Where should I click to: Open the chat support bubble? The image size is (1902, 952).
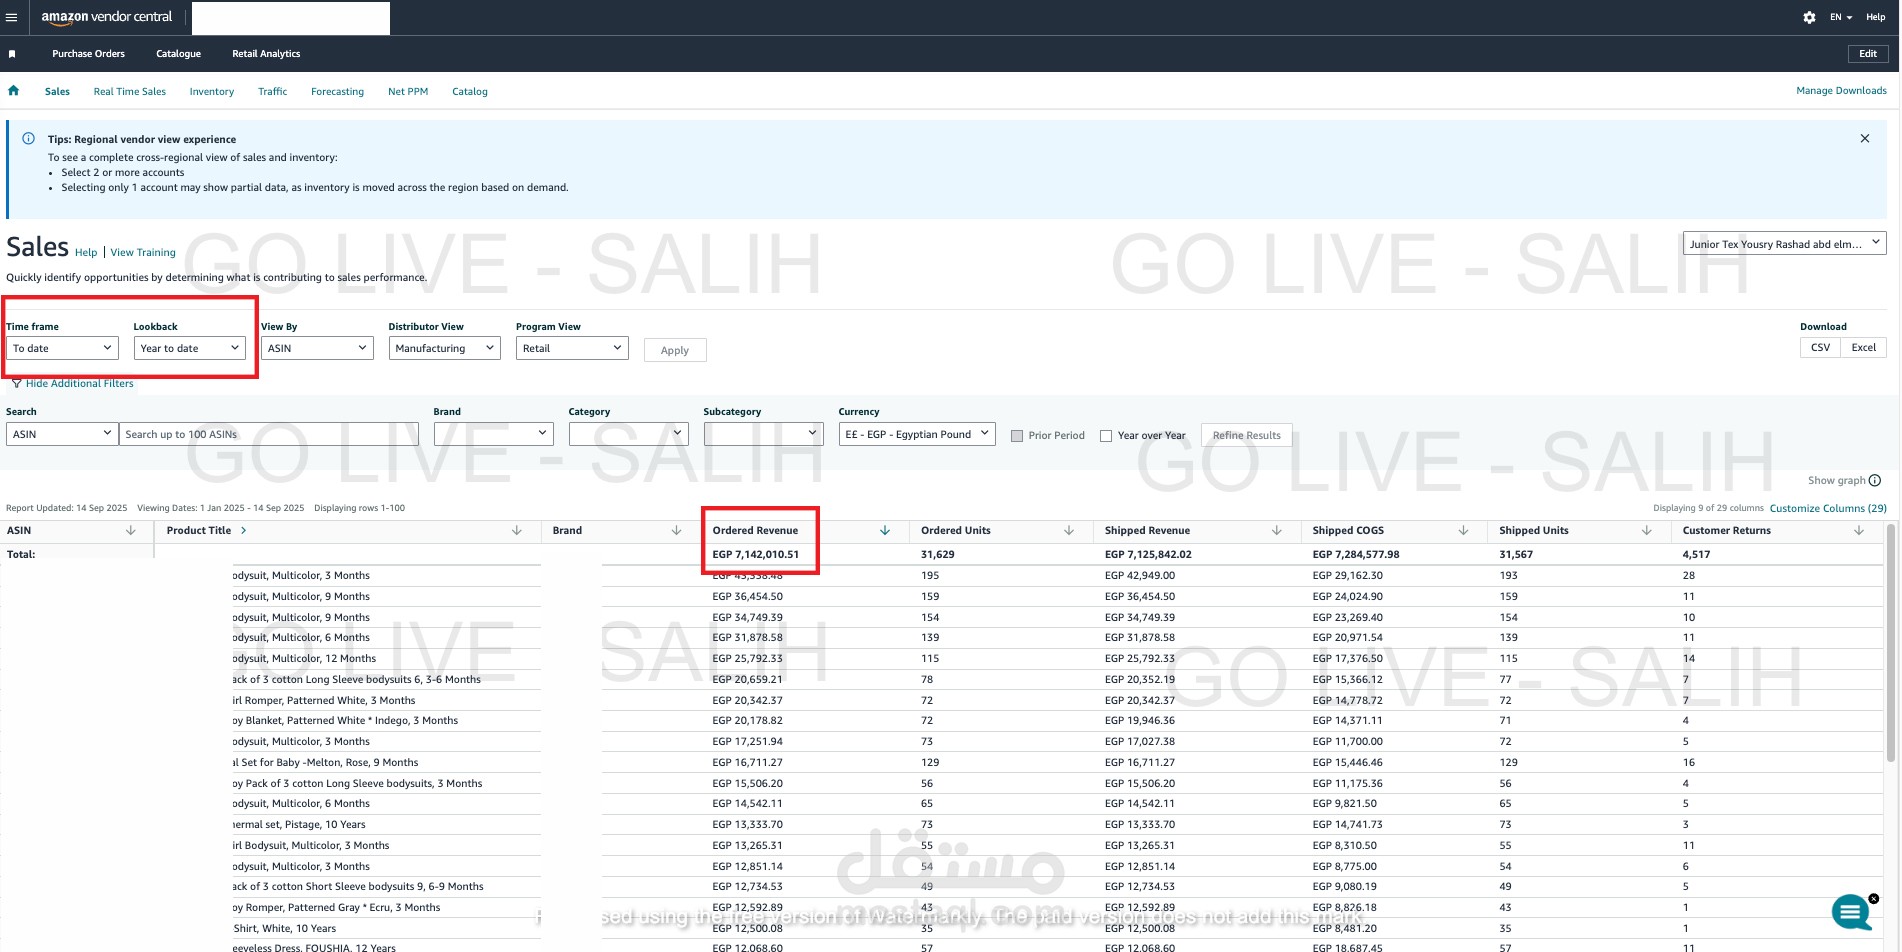point(1851,912)
